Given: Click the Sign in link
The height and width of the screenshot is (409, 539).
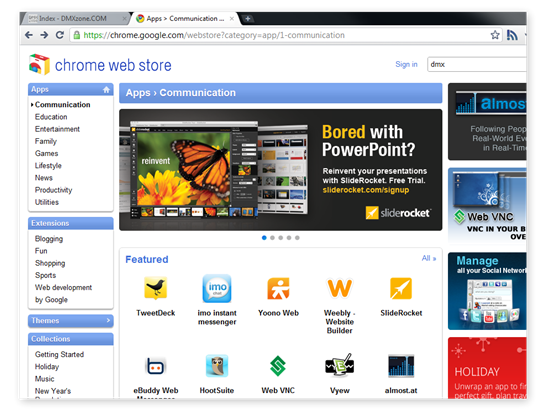Looking at the screenshot, I should 406,64.
